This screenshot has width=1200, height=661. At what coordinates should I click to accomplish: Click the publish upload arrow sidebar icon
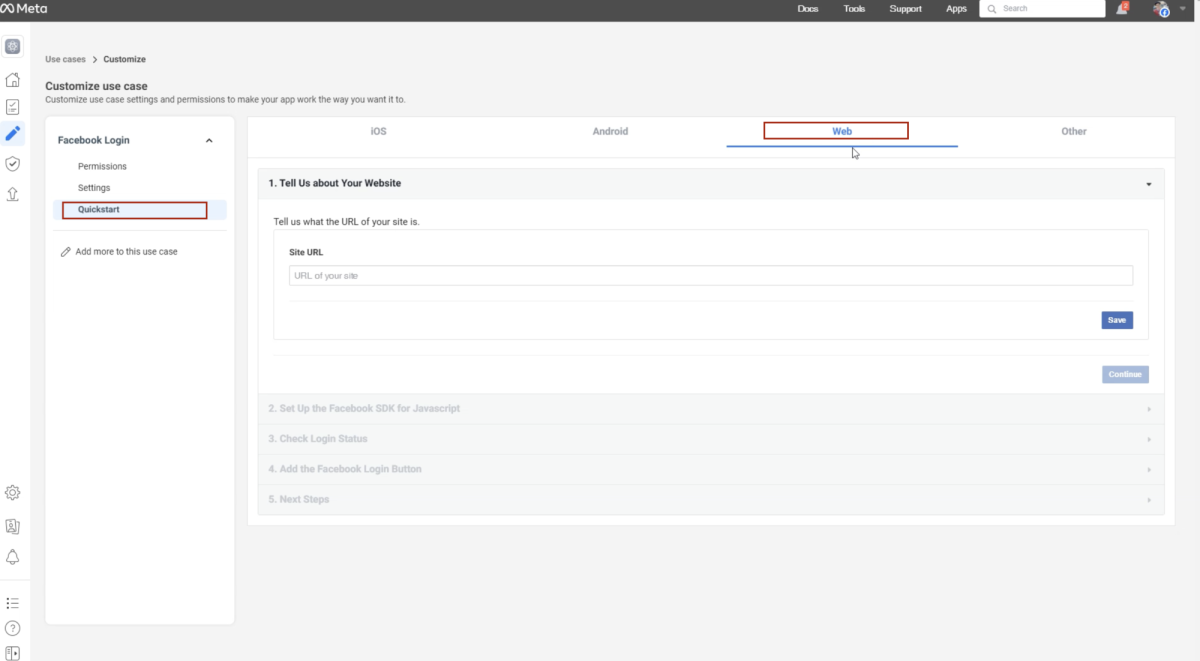13,193
